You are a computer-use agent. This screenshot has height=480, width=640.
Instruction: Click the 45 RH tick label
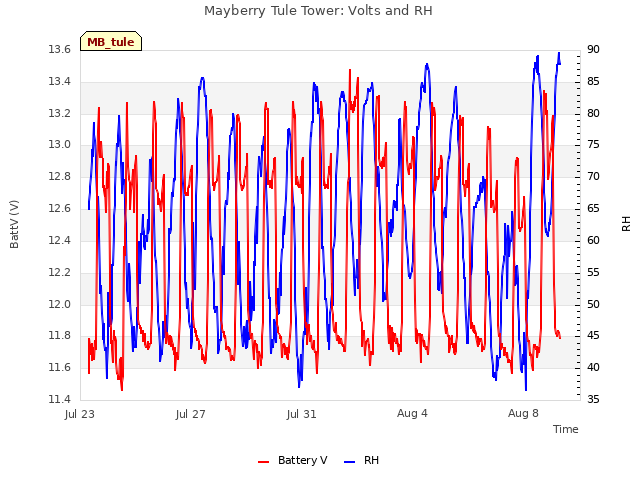593,336
